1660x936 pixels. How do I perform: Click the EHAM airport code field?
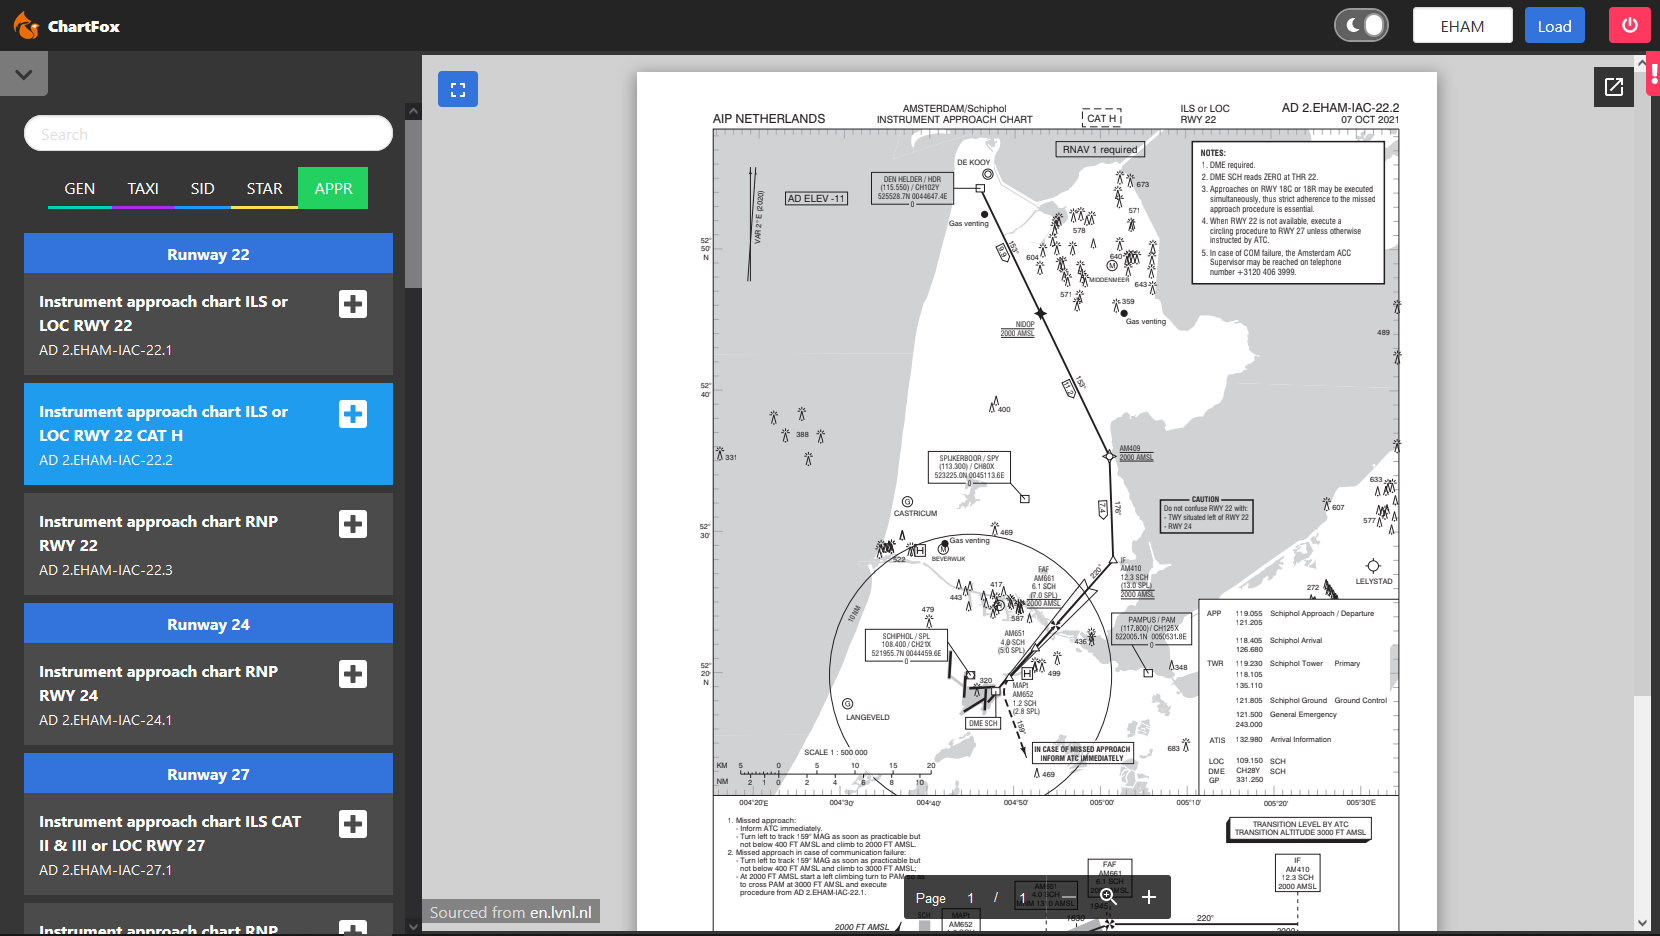[1462, 25]
